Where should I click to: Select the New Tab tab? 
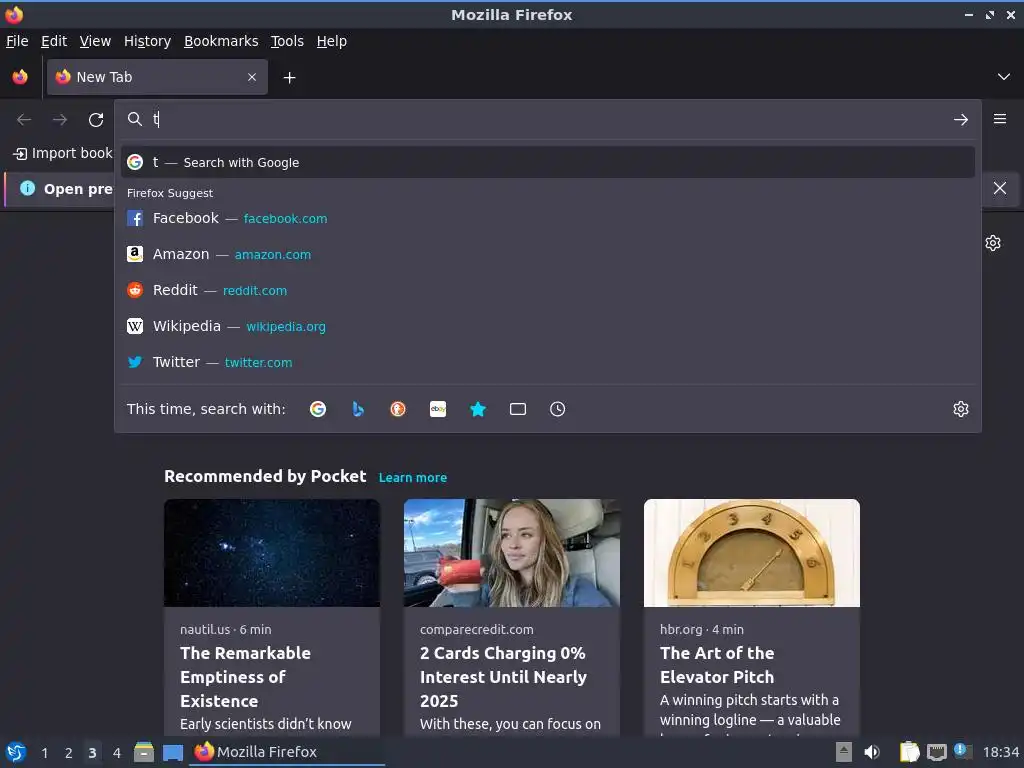coord(157,77)
